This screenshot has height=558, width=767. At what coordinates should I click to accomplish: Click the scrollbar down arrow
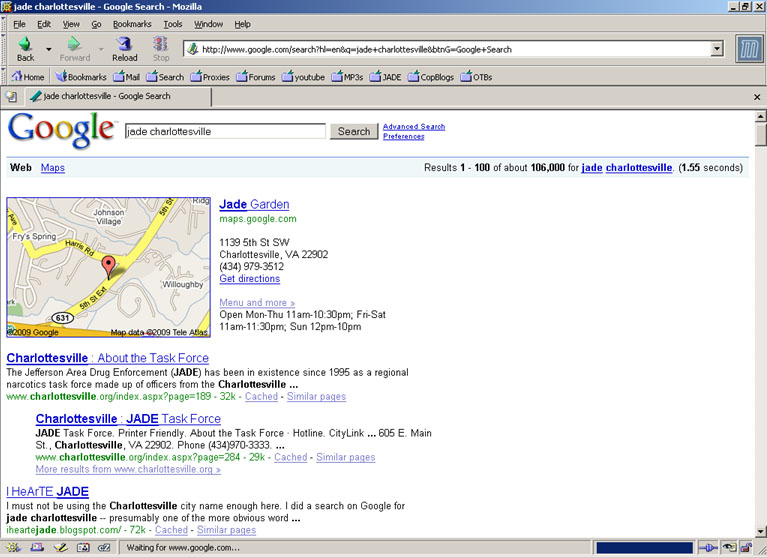[x=761, y=531]
